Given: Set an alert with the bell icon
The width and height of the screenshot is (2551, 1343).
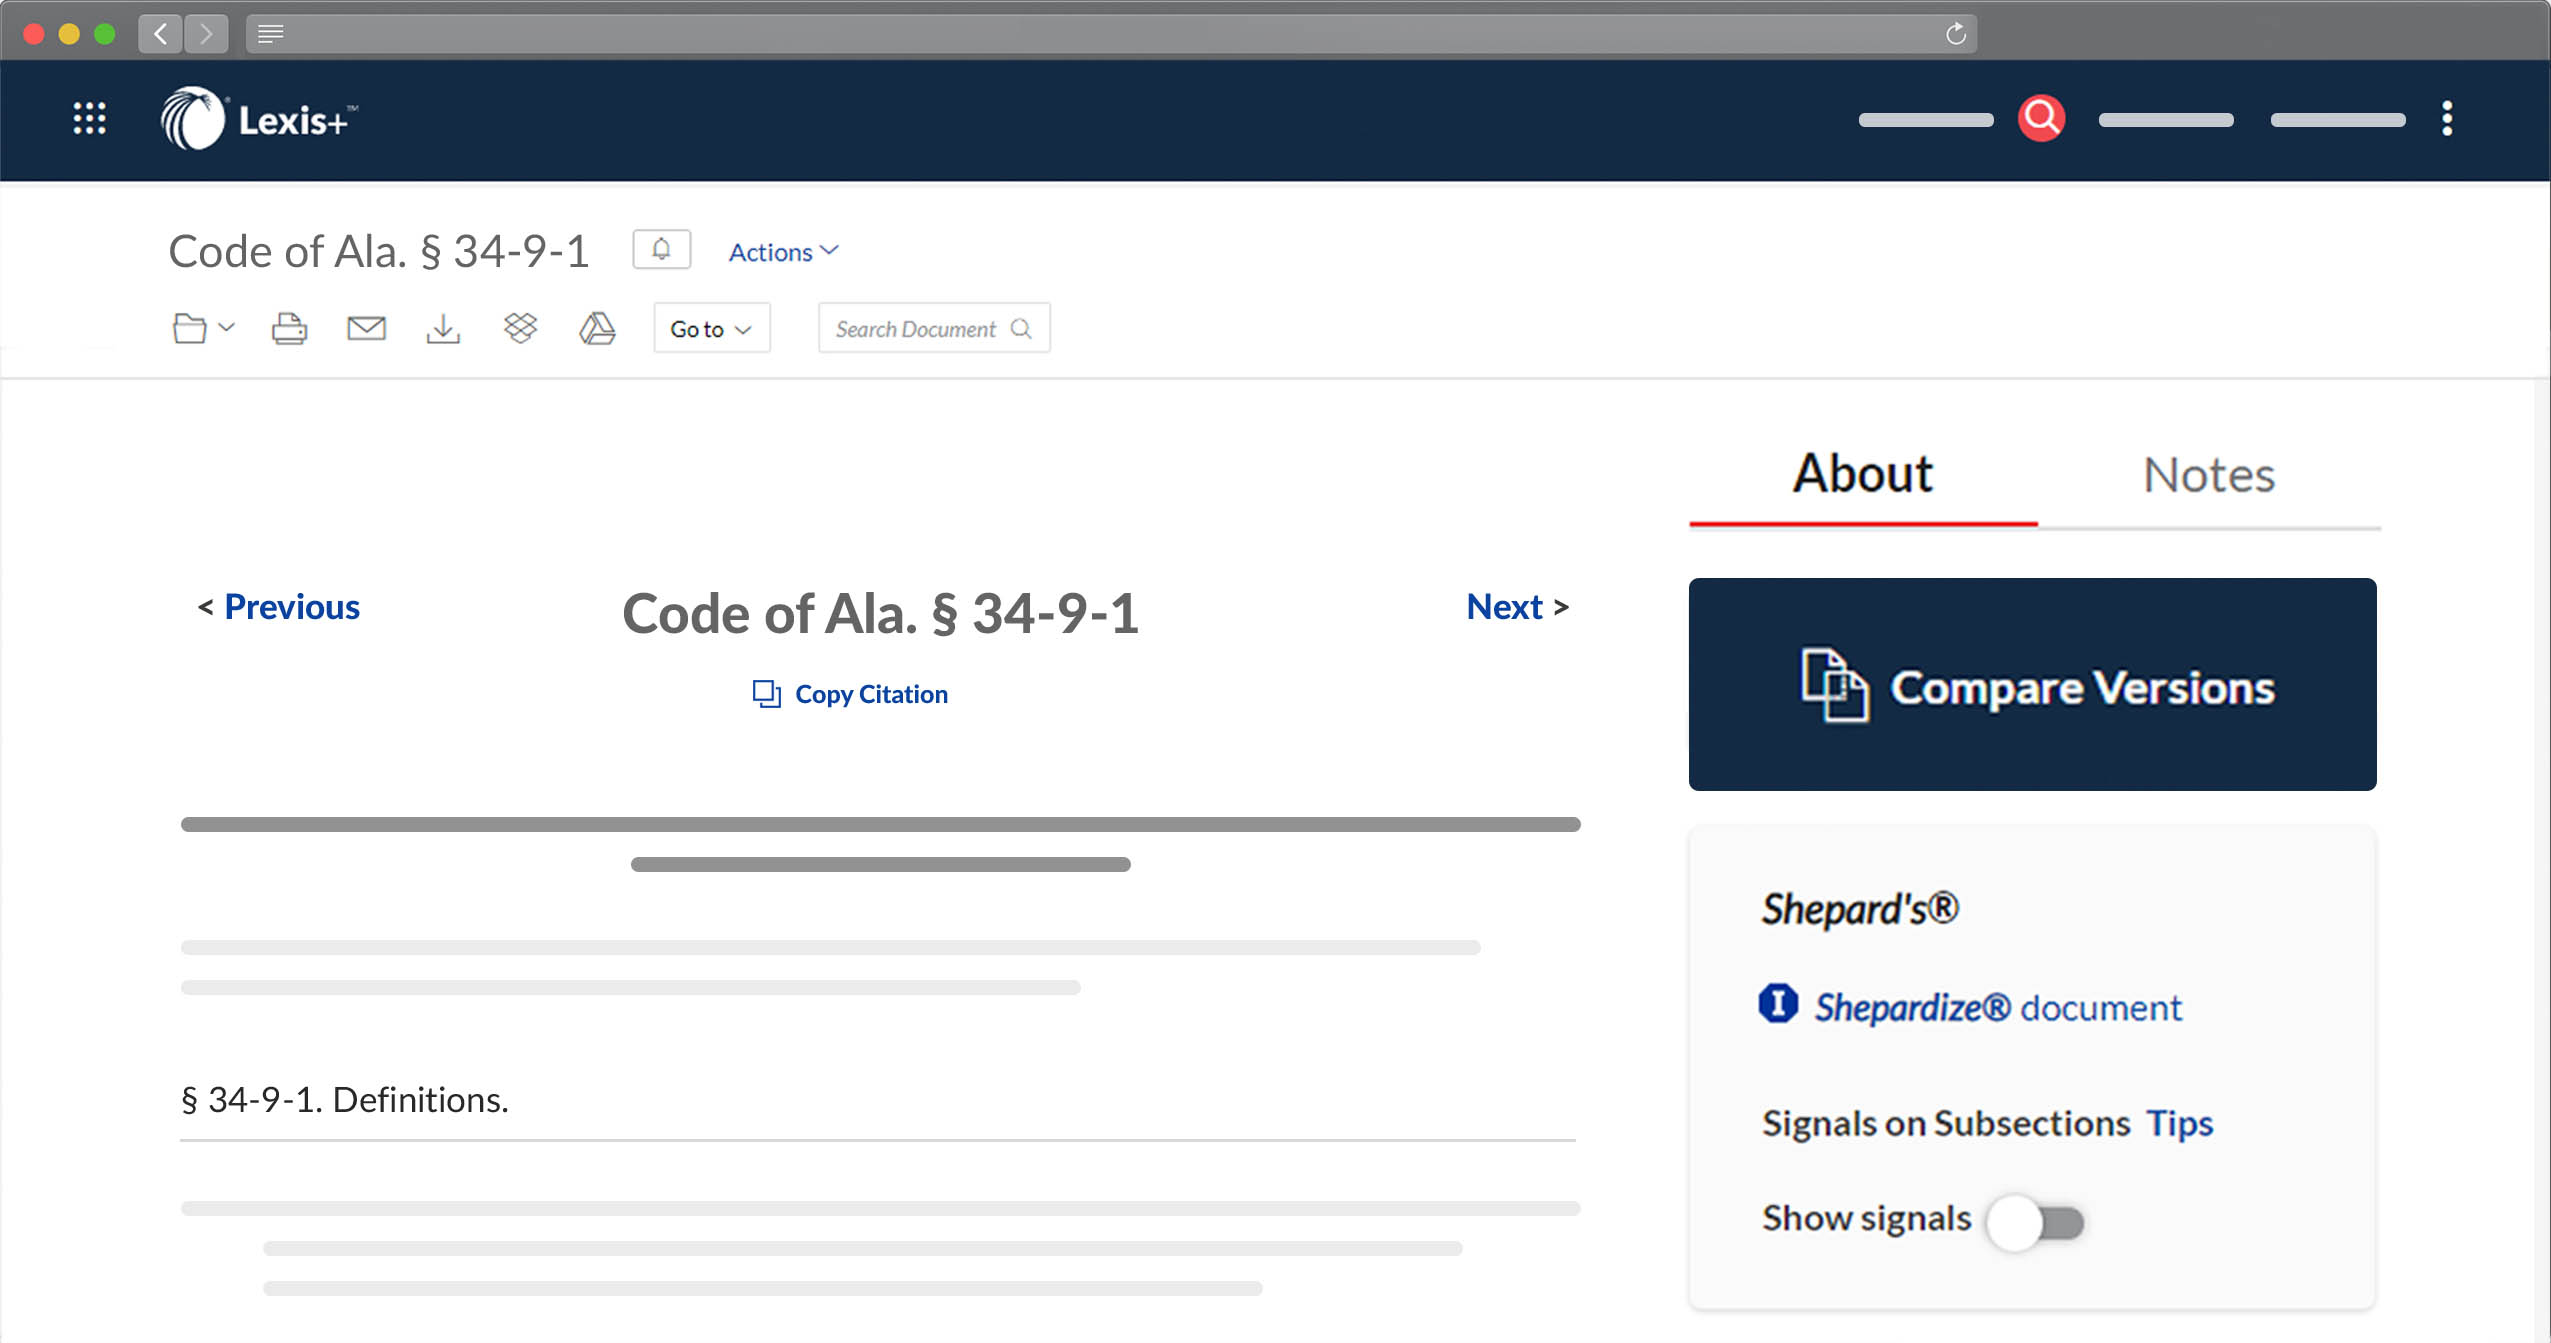Looking at the screenshot, I should [x=662, y=248].
